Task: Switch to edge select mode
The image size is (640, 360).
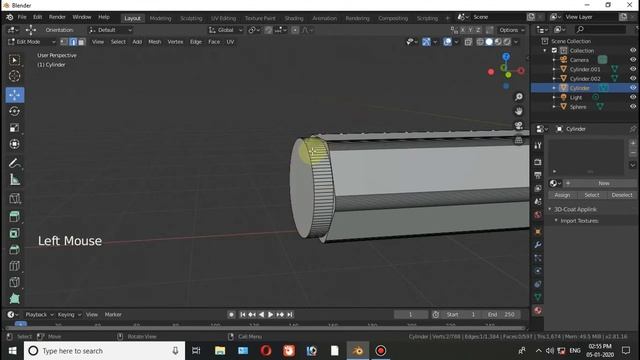Action: click(73, 42)
